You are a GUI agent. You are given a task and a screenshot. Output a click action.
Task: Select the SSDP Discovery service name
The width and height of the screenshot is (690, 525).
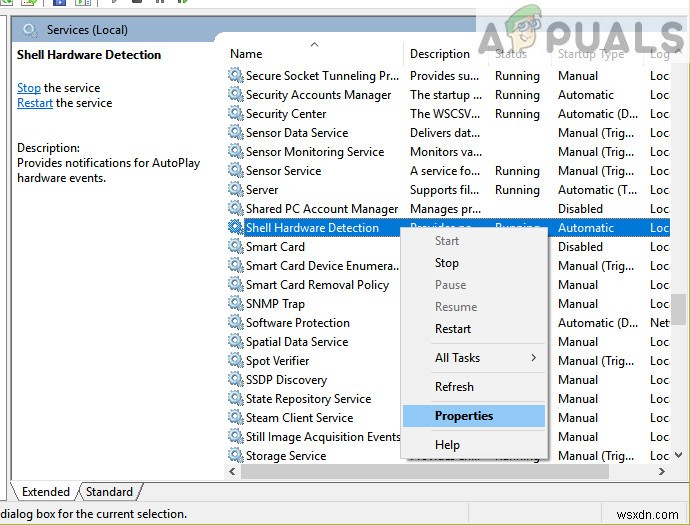[286, 380]
